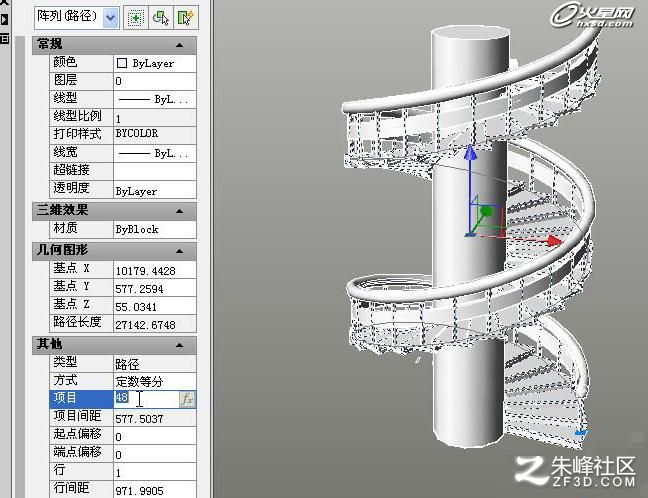Collapse the 其他 section
The height and width of the screenshot is (498, 648).
(x=179, y=345)
